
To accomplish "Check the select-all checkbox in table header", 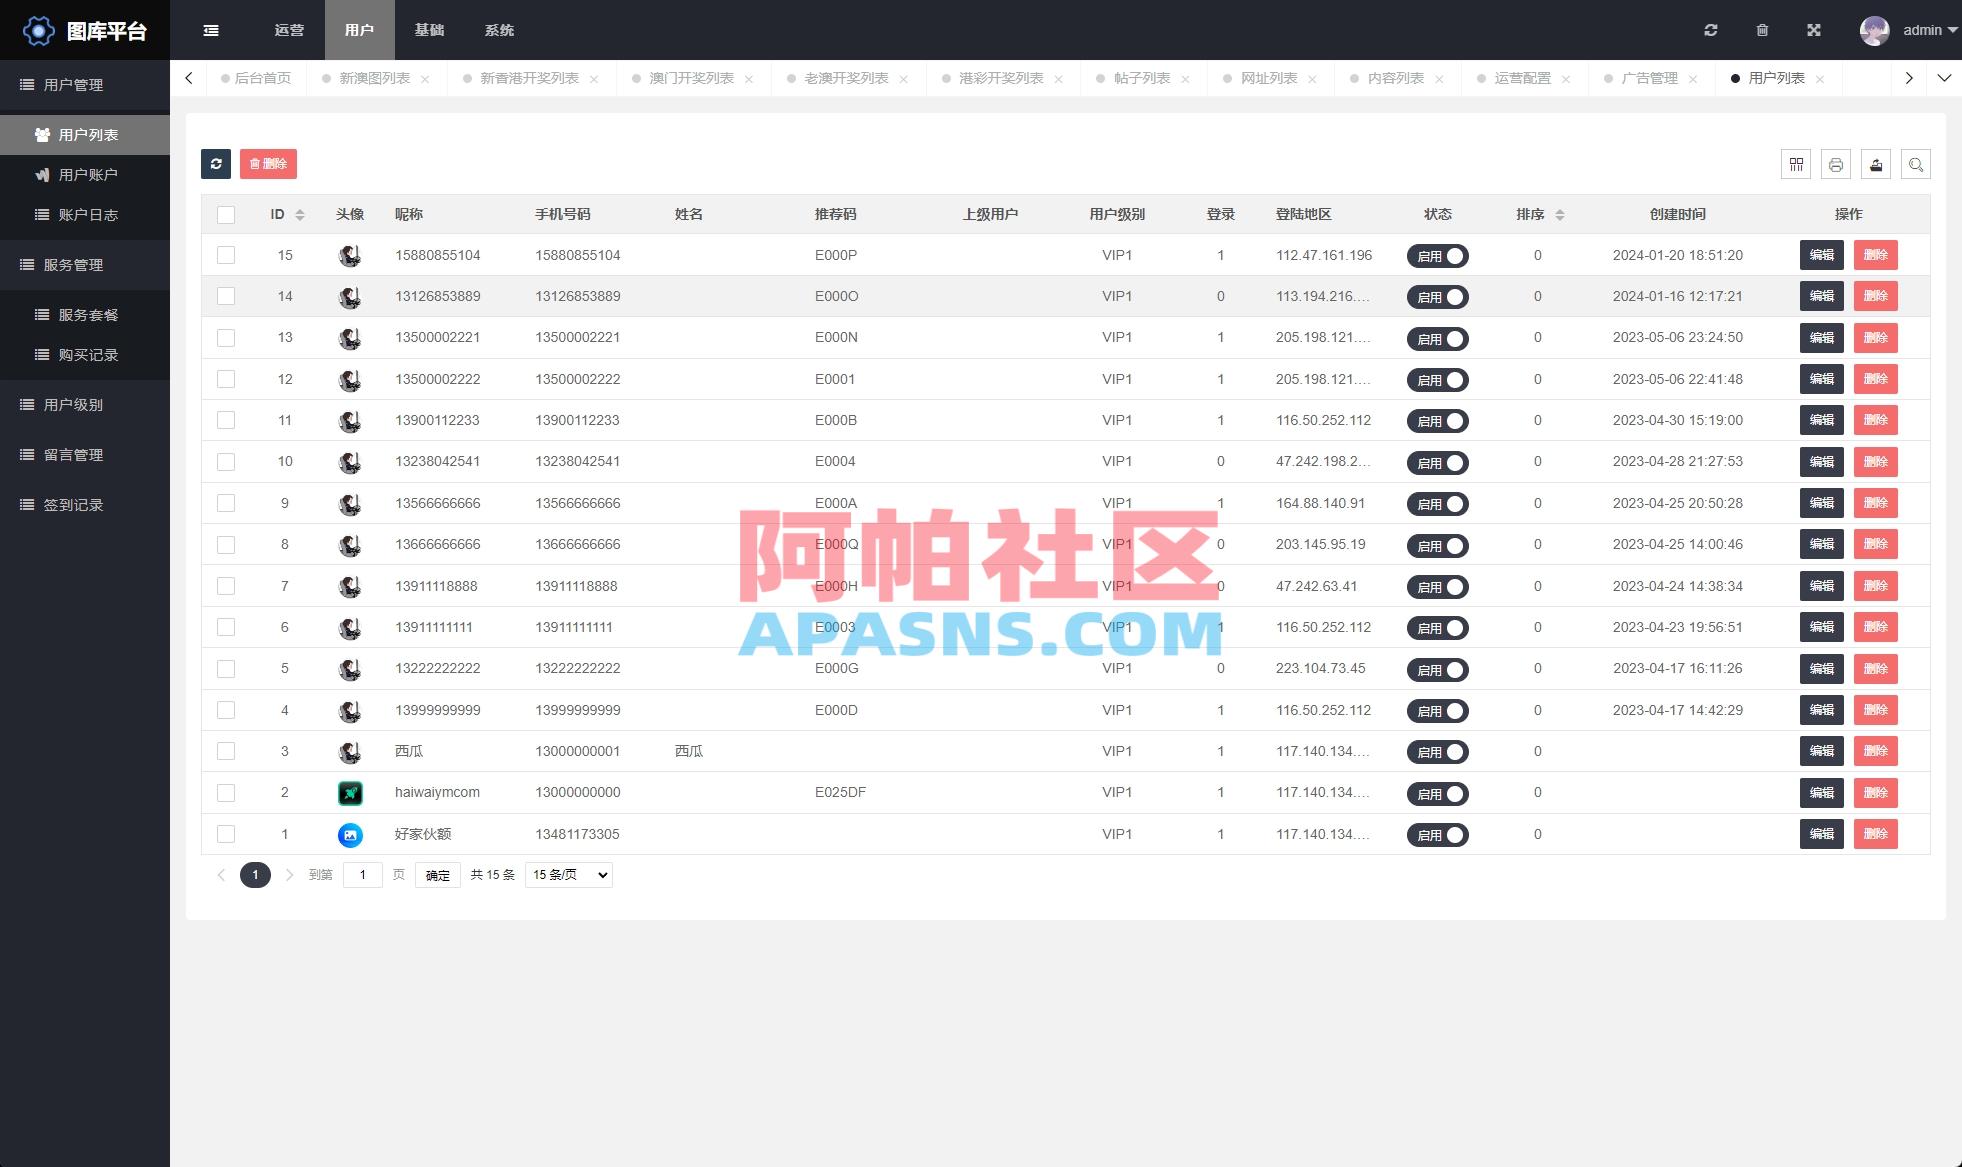I will 226,214.
